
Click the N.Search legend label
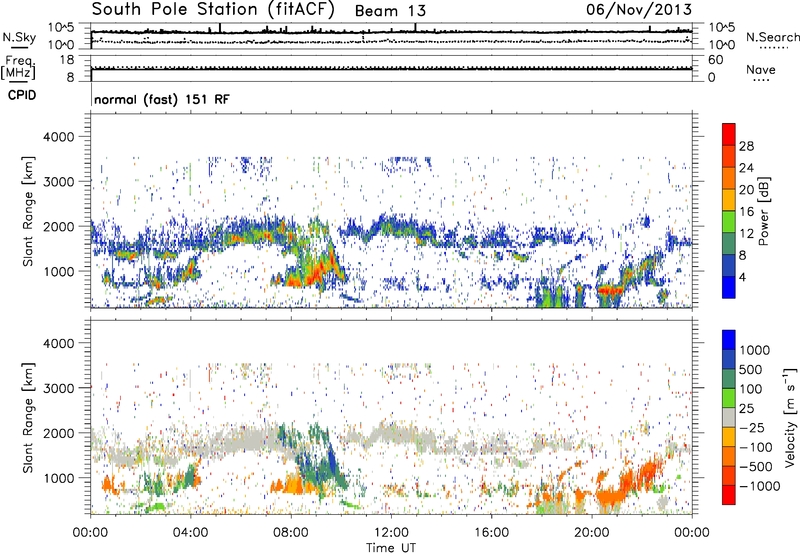[772, 37]
